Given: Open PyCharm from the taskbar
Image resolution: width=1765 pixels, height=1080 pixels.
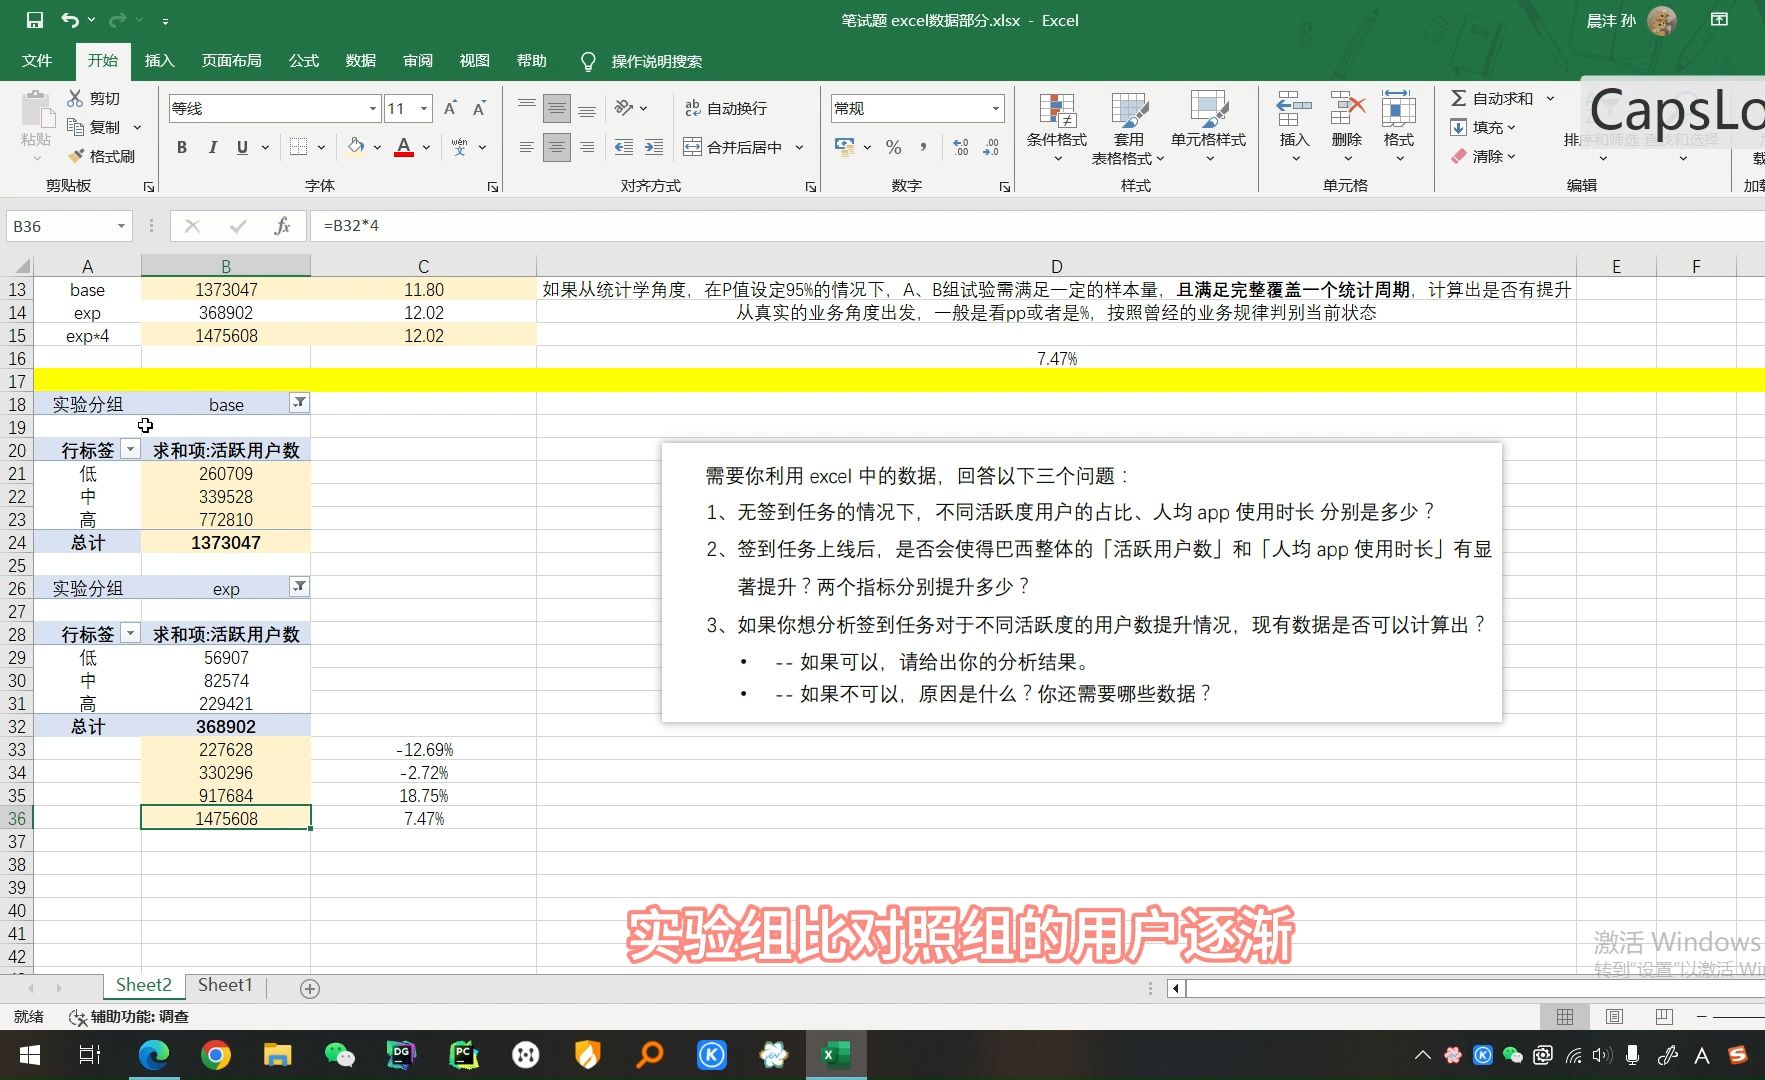Looking at the screenshot, I should 463,1055.
